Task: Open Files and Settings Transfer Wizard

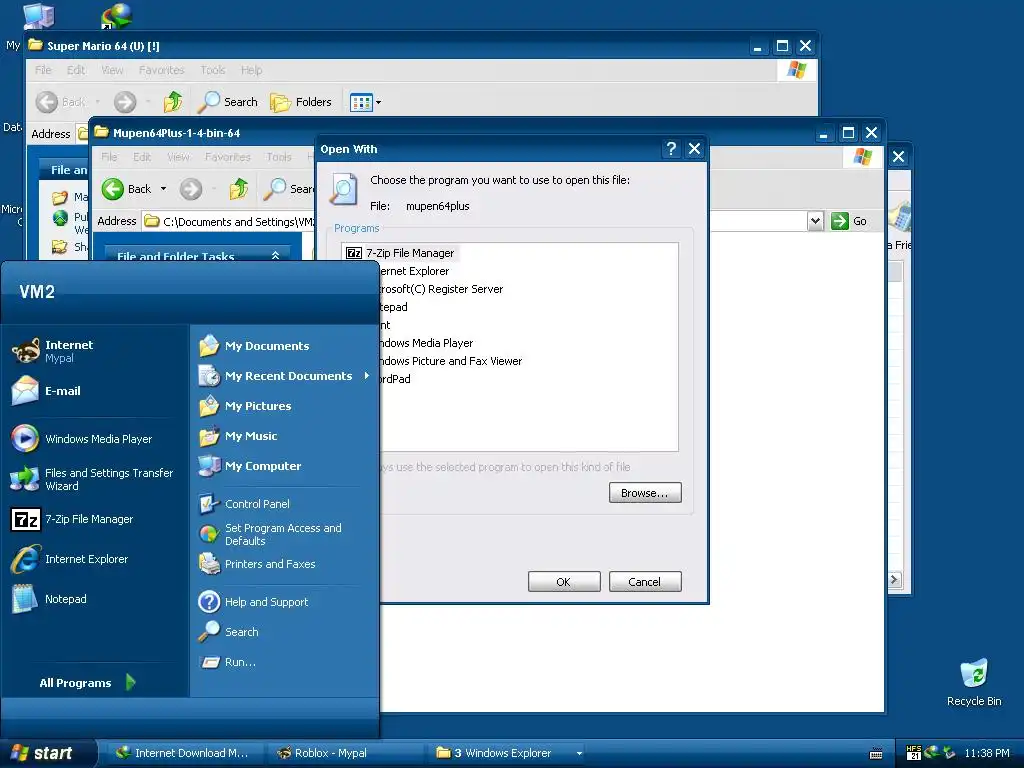Action: point(92,479)
